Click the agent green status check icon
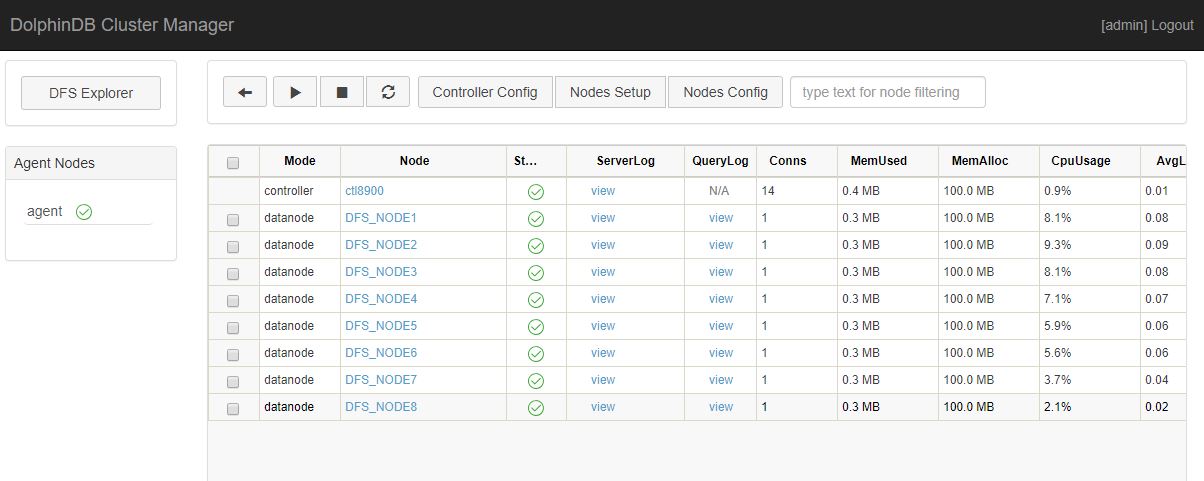The image size is (1204, 481). click(x=84, y=212)
